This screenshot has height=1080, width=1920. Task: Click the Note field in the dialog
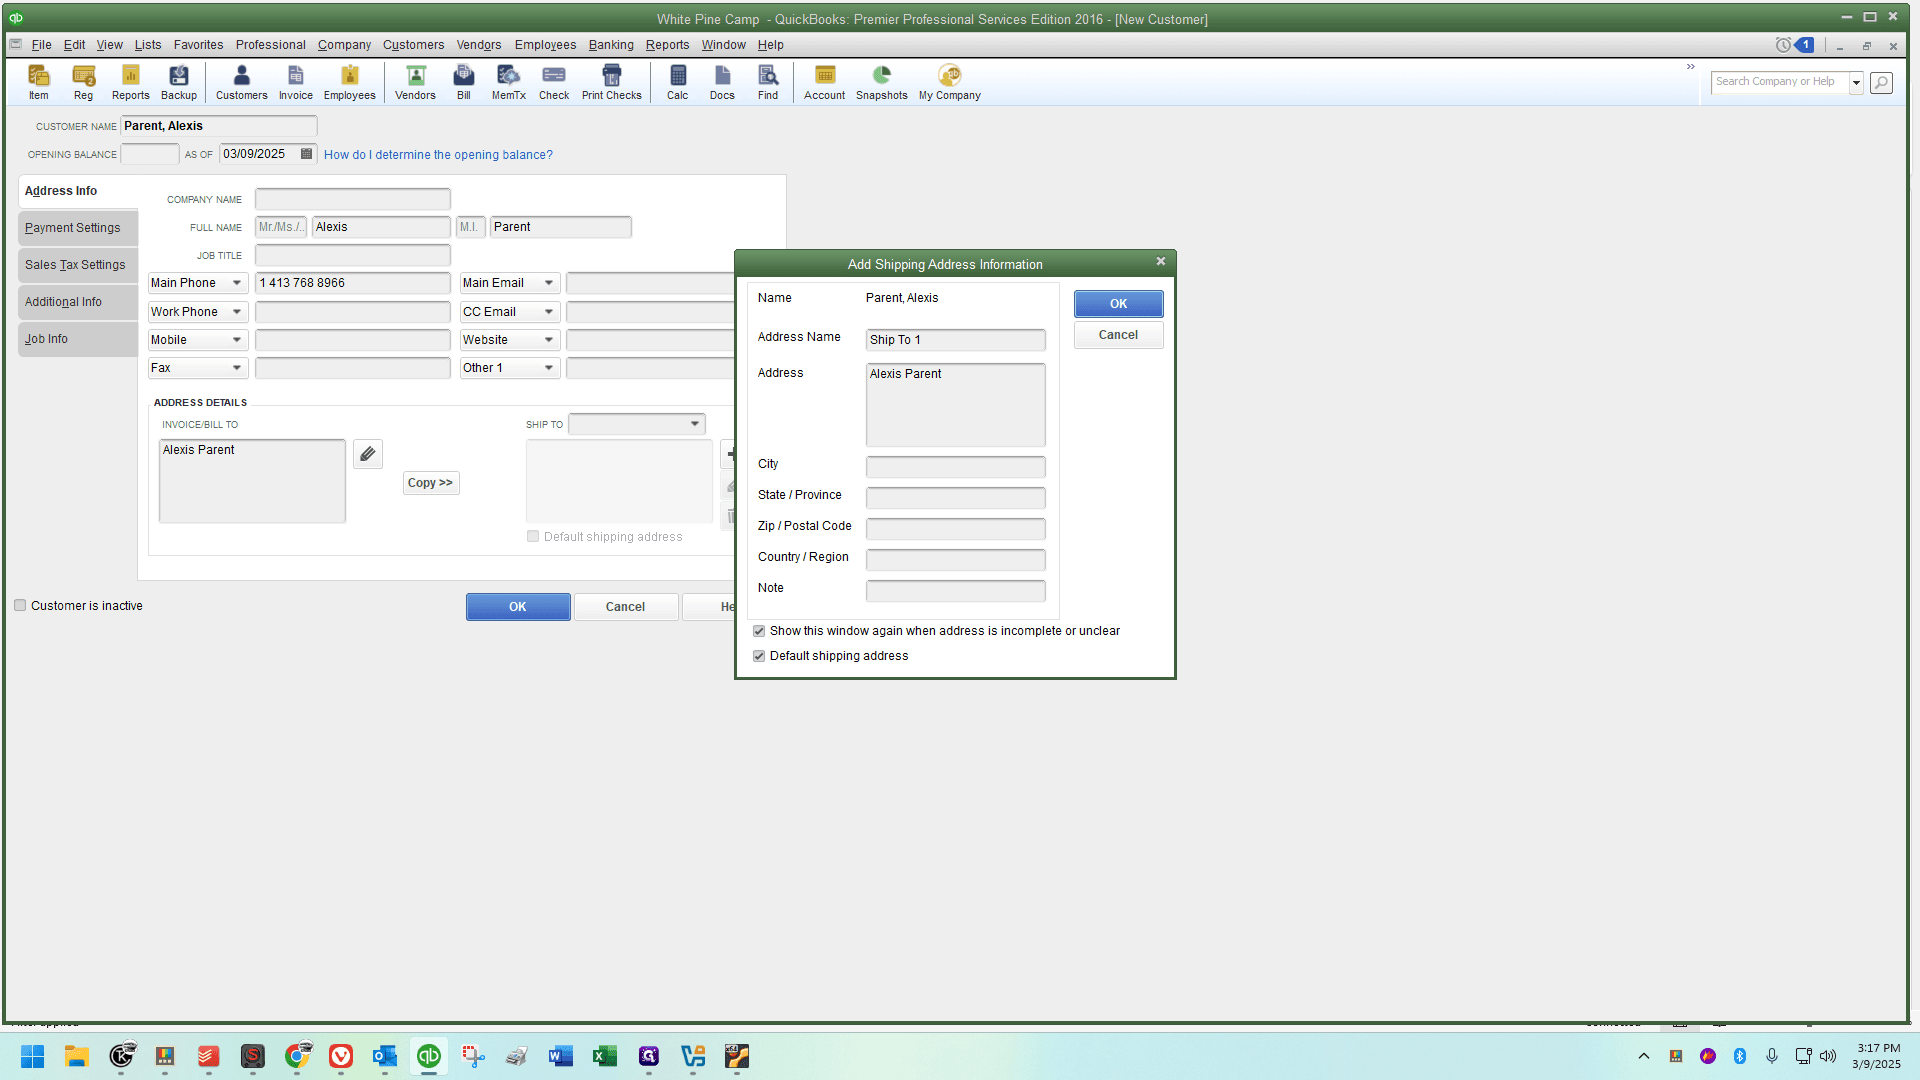955,591
